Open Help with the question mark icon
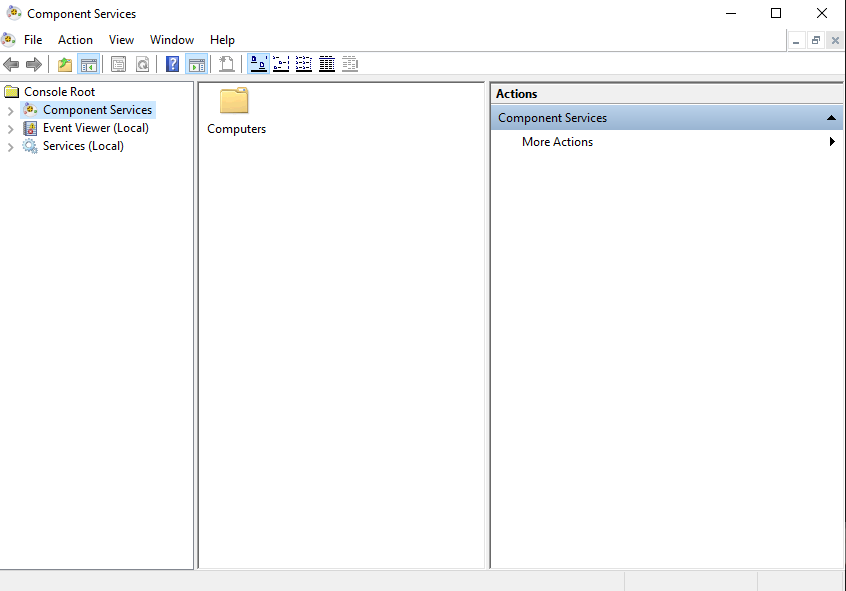Viewport: 846px width, 591px height. [173, 64]
